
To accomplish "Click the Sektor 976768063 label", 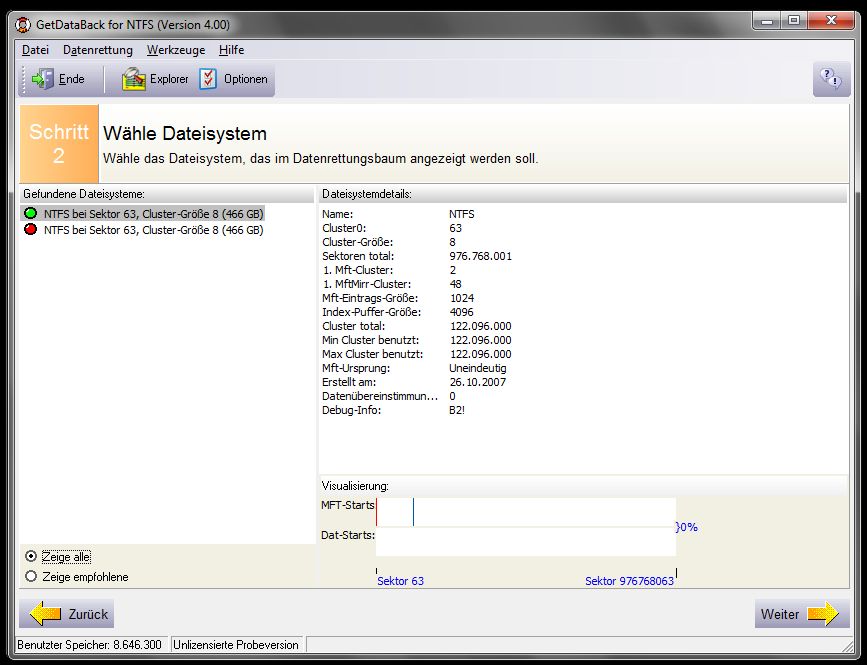I will 629,581.
